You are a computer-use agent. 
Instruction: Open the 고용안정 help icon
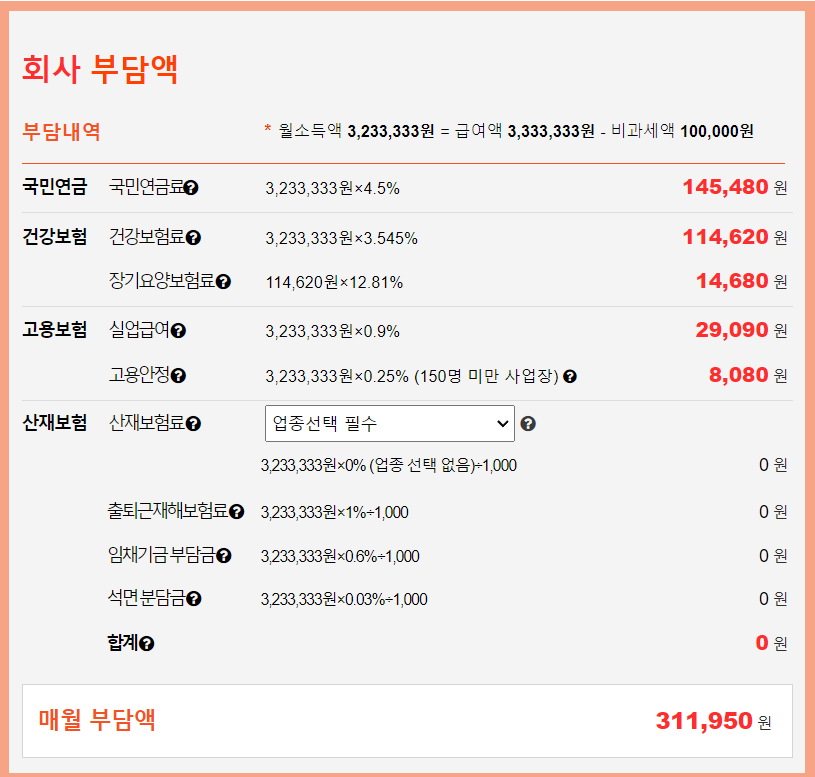pos(179,376)
